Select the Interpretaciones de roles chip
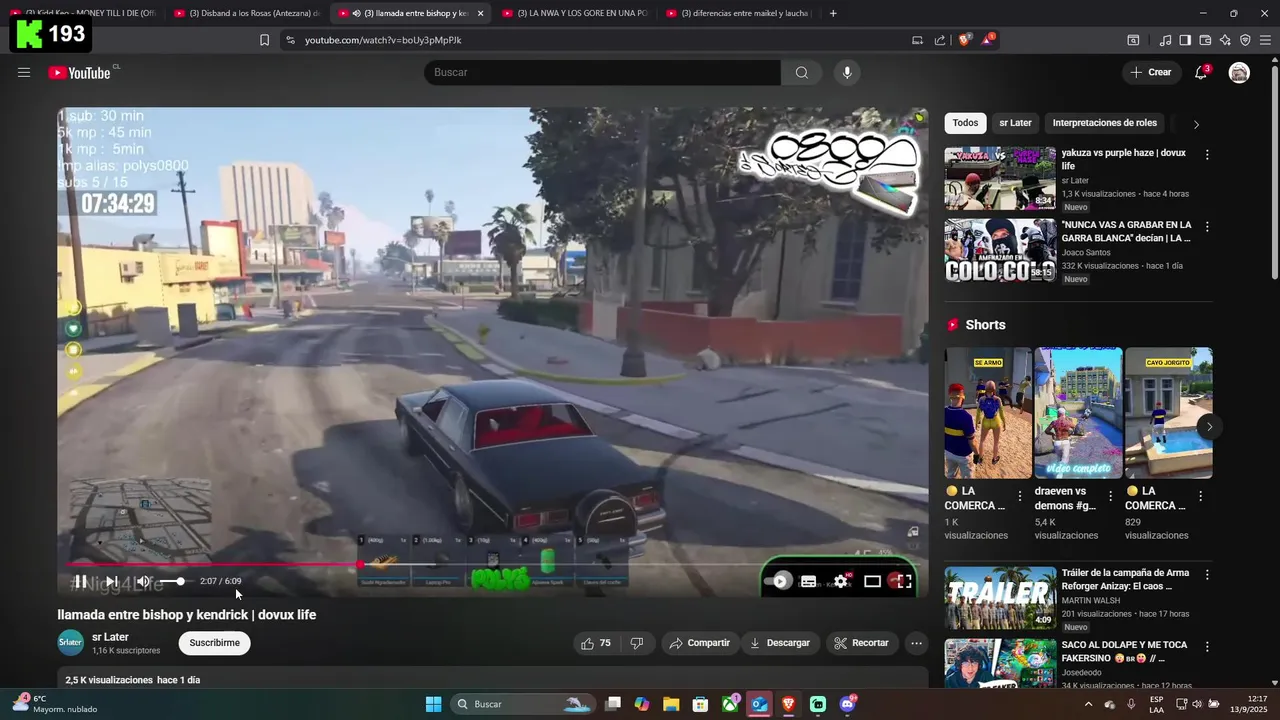The width and height of the screenshot is (1280, 720). tap(1104, 123)
